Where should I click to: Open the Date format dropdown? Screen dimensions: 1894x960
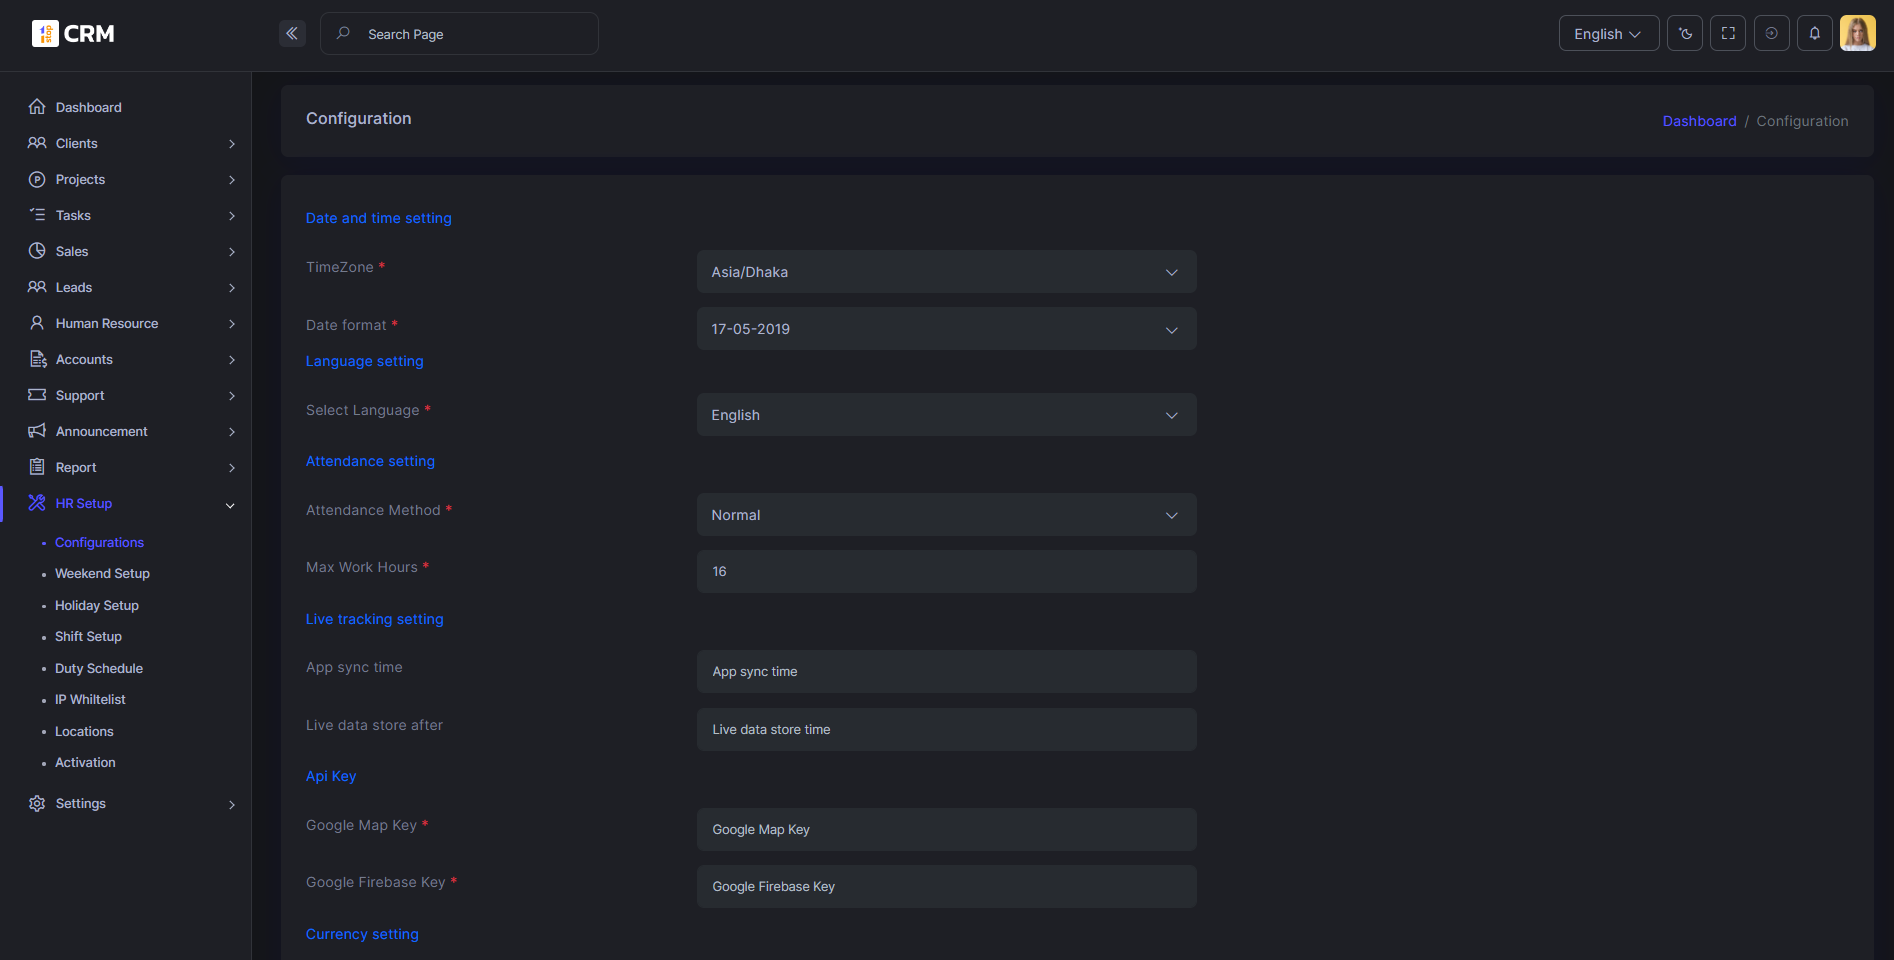pos(946,329)
